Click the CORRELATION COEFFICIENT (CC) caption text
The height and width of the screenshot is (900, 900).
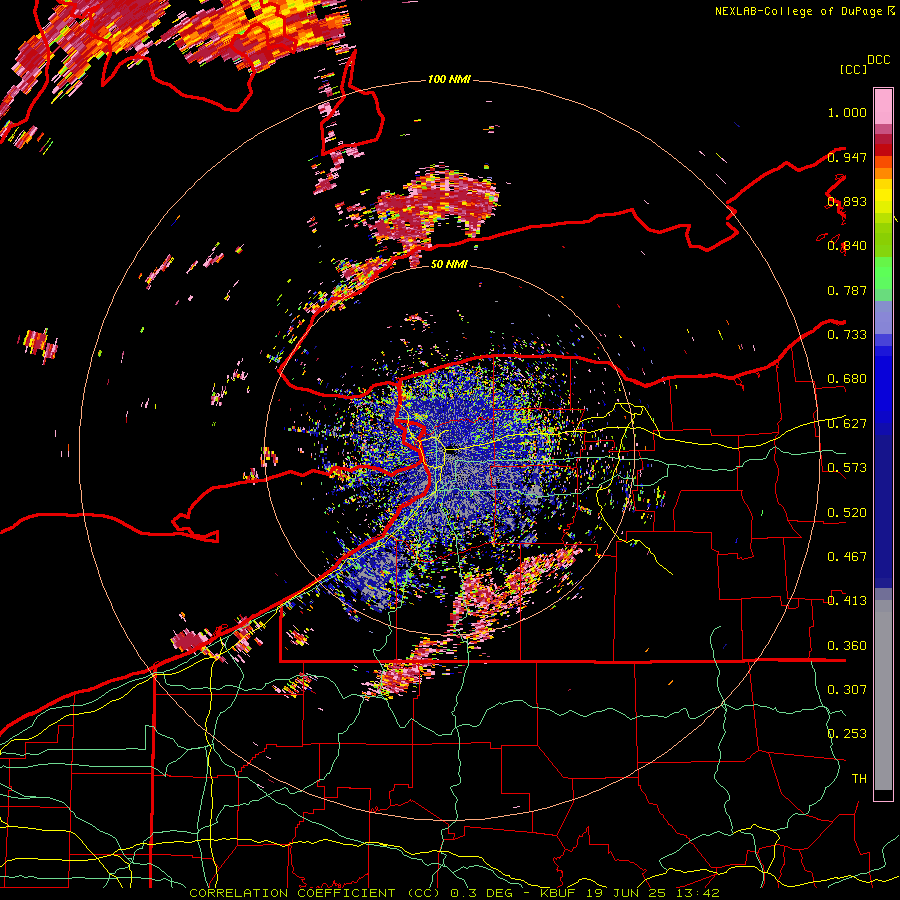click(314, 893)
